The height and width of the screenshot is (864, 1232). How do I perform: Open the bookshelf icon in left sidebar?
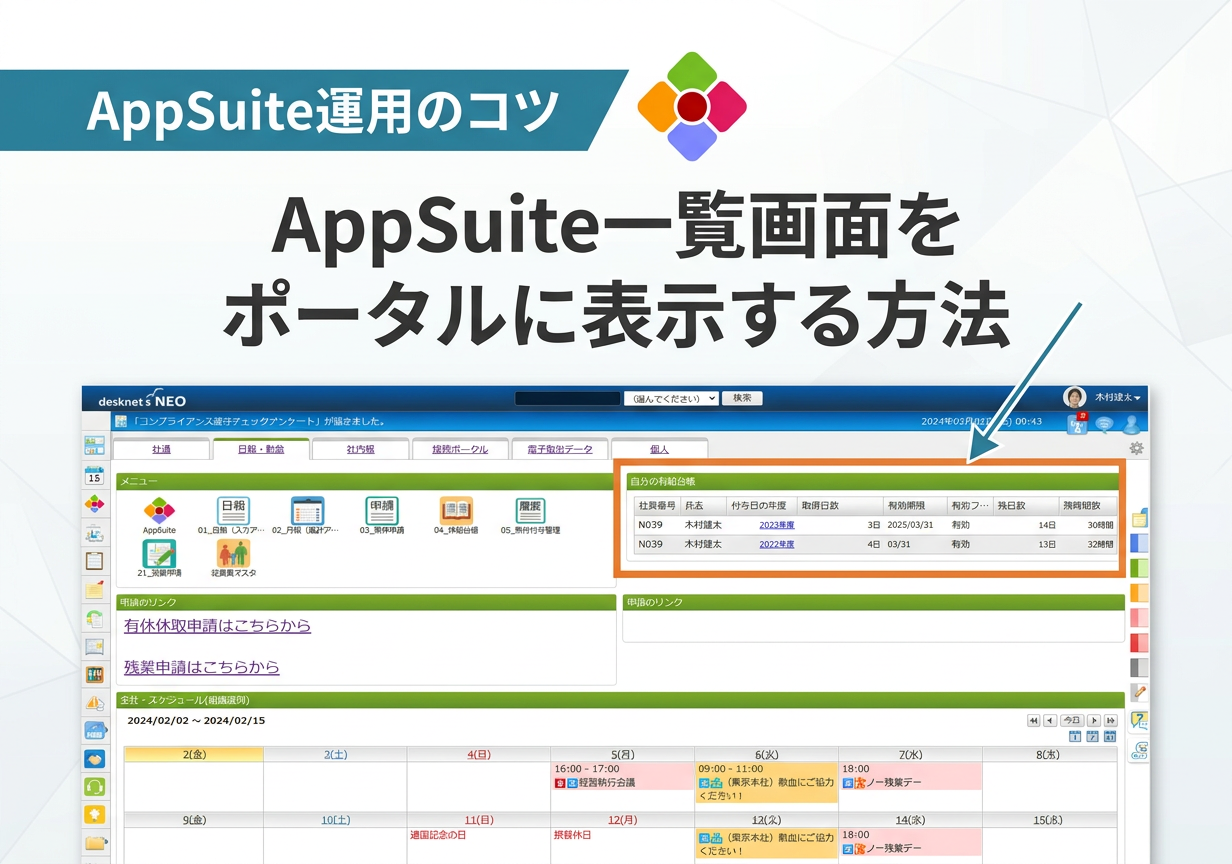tap(94, 675)
